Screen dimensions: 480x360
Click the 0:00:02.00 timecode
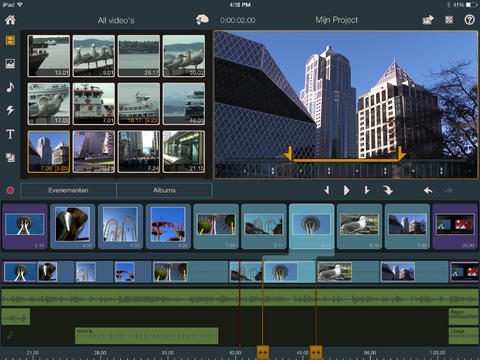238,20
